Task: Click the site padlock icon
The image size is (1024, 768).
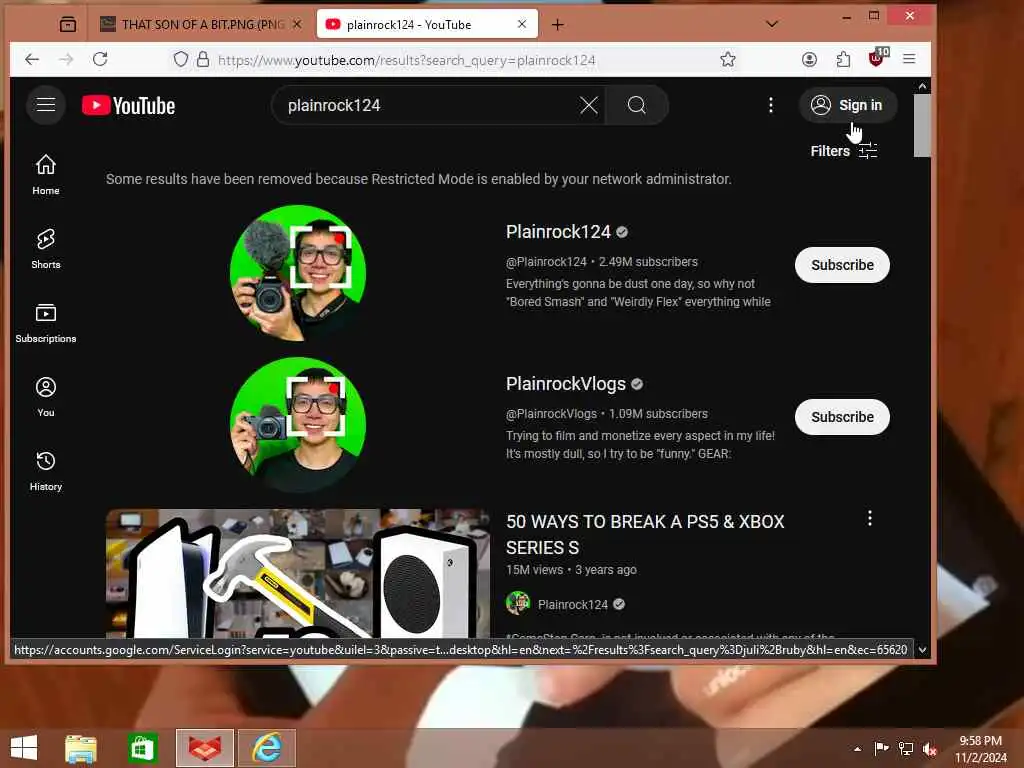Action: pos(203,59)
